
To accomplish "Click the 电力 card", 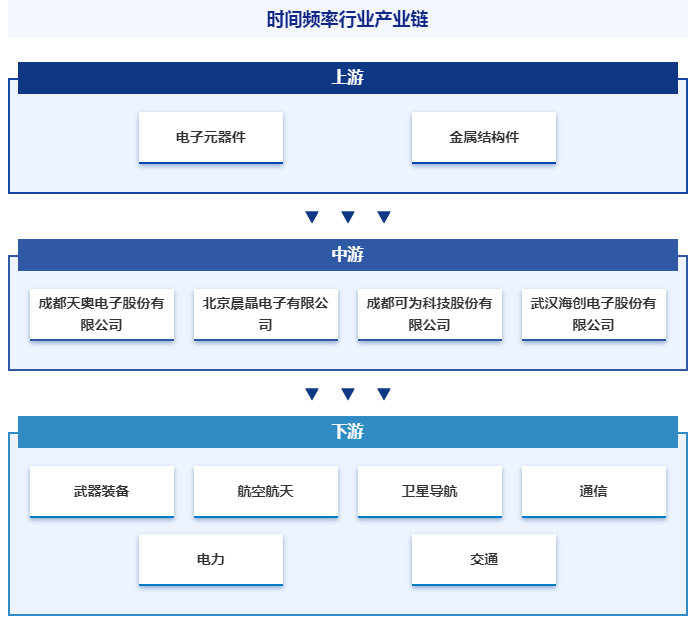I will click(x=211, y=560).
